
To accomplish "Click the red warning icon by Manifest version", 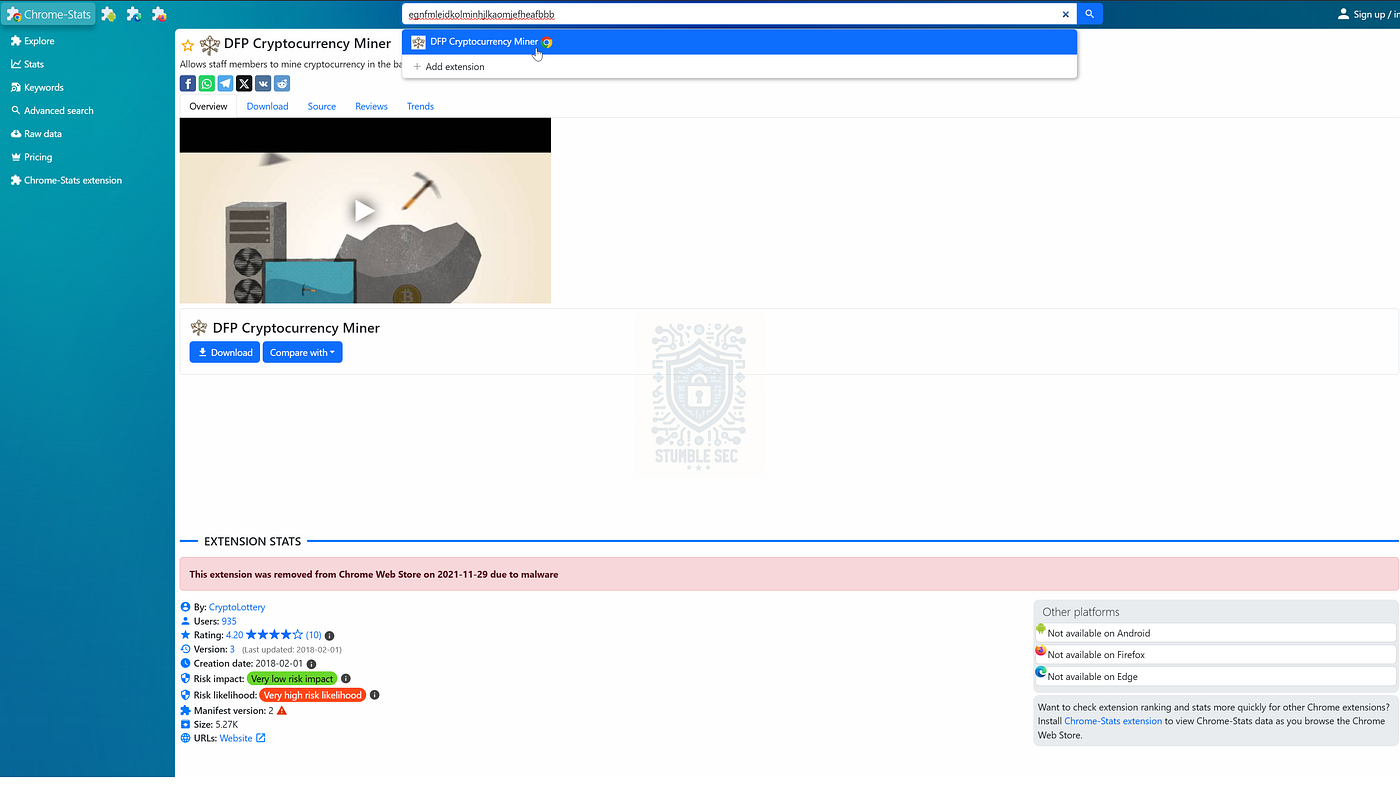I will pyautogui.click(x=282, y=711).
